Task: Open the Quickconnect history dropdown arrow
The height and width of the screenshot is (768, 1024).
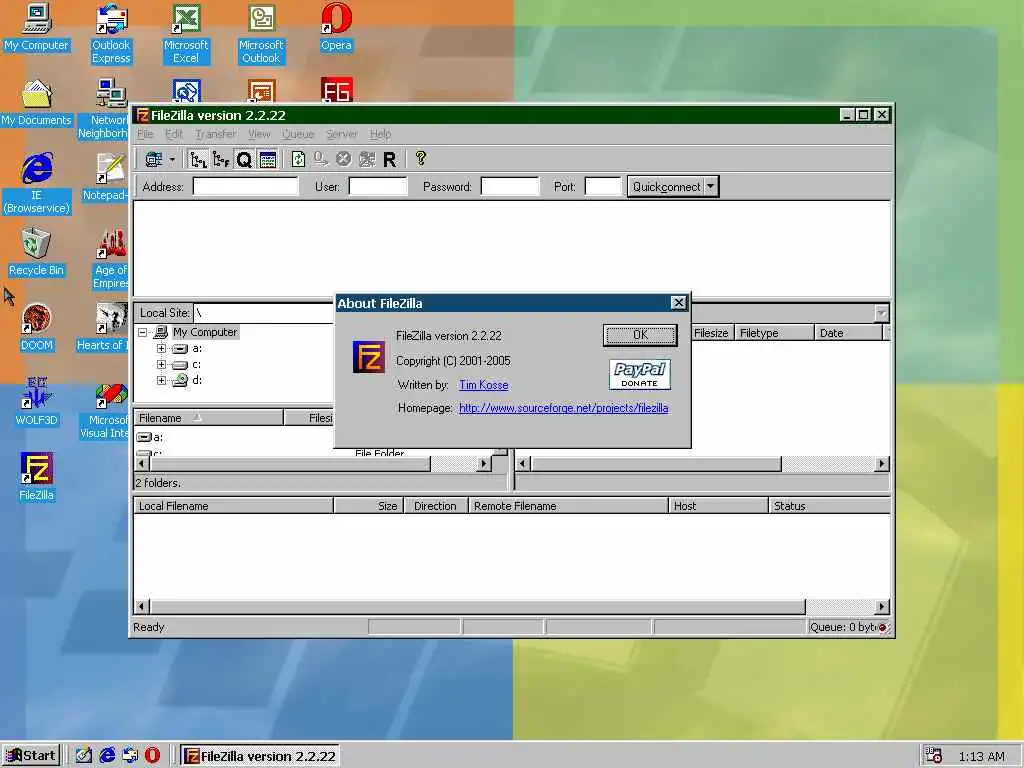Action: pyautogui.click(x=711, y=187)
